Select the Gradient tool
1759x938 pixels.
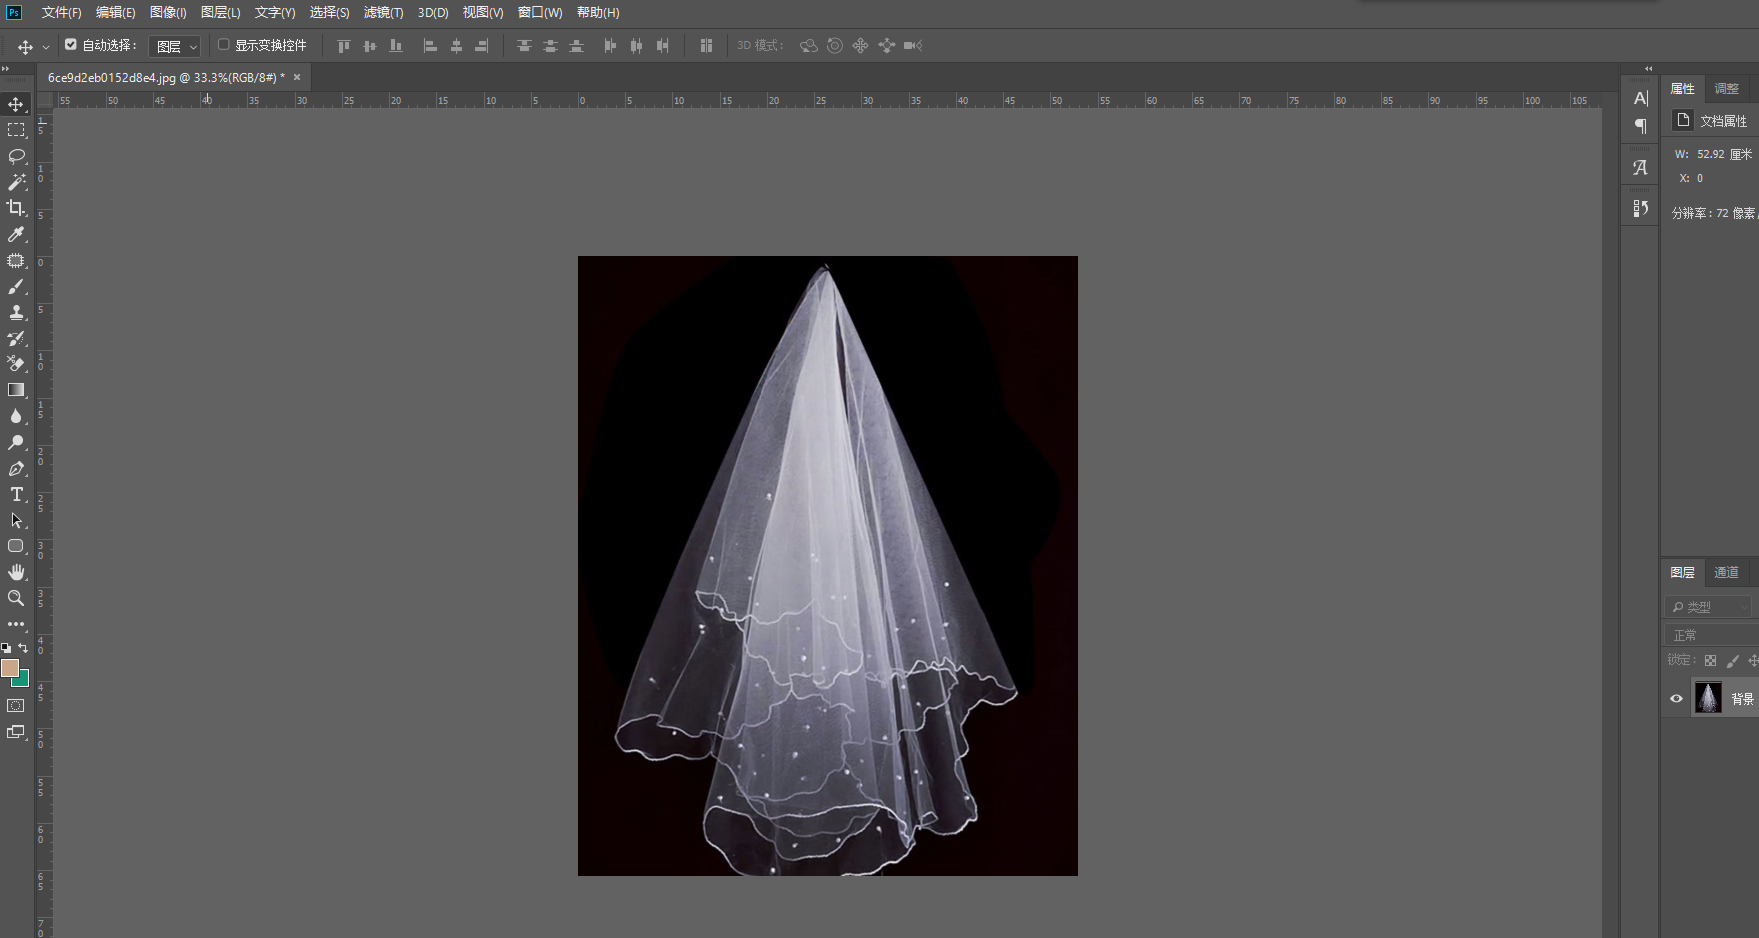[16, 390]
